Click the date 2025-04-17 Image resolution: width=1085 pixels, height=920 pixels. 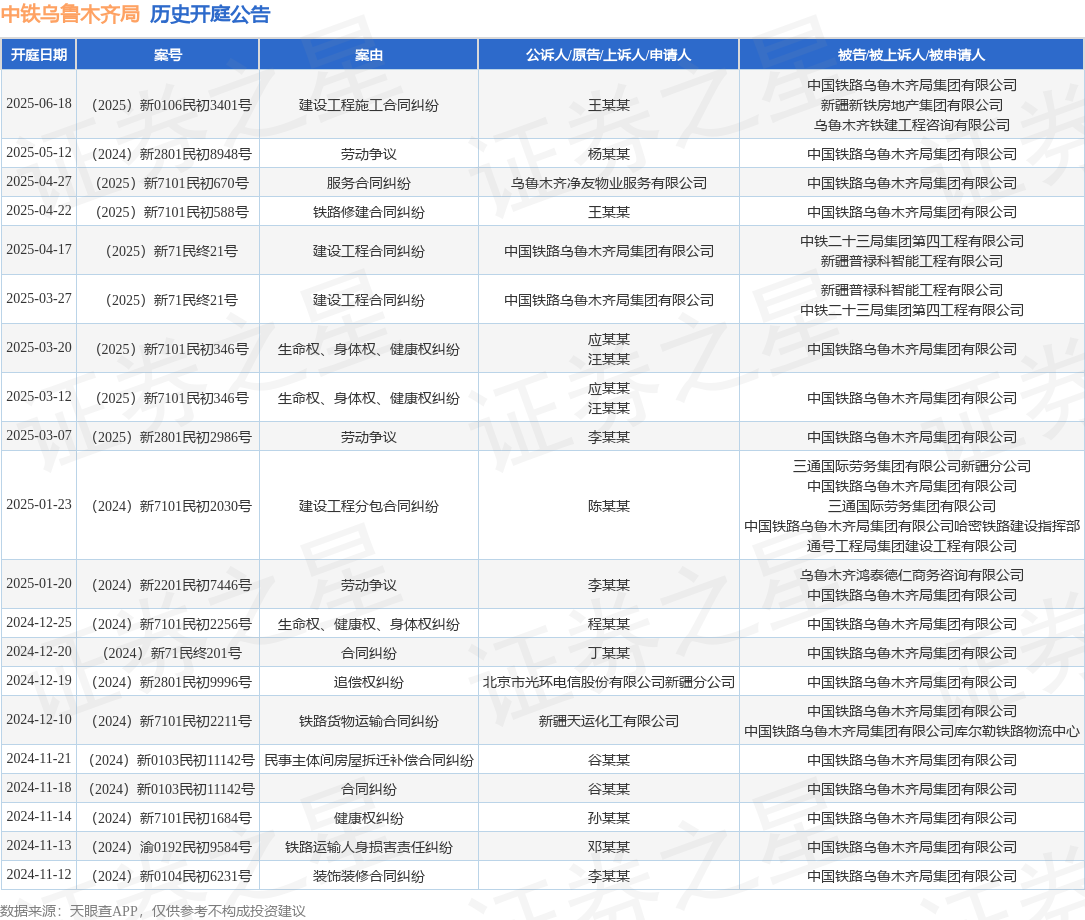pyautogui.click(x=39, y=249)
